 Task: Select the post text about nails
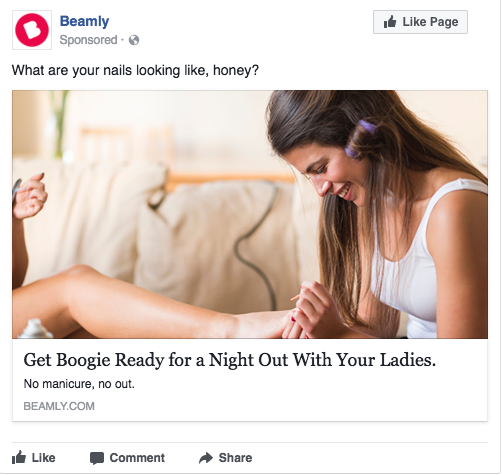[x=135, y=70]
